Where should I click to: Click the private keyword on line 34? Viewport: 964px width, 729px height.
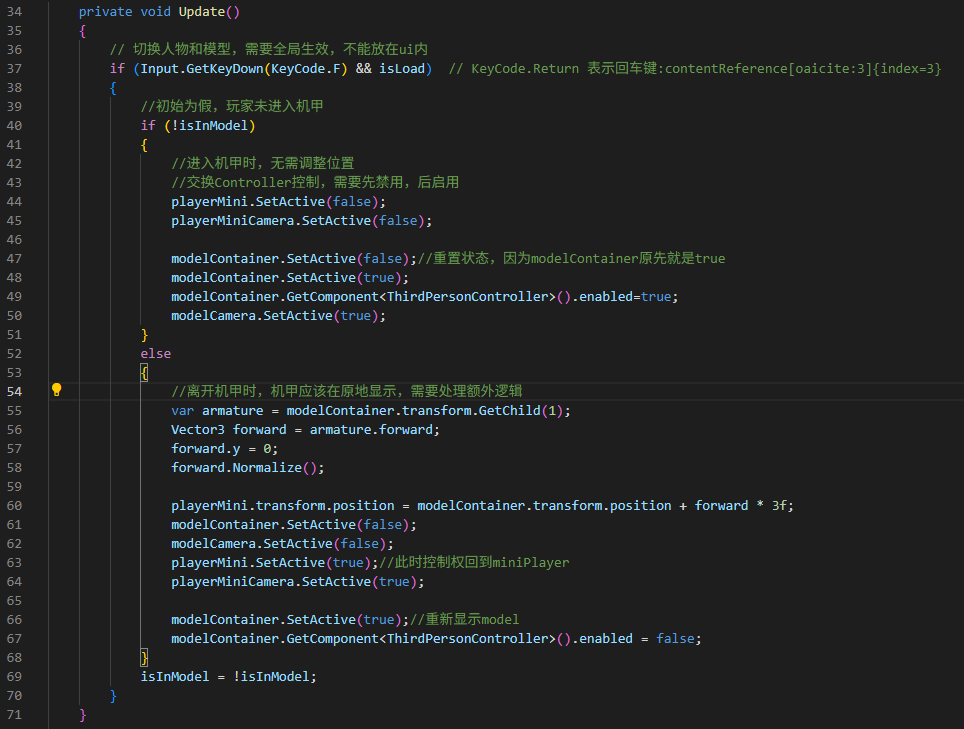(x=105, y=12)
